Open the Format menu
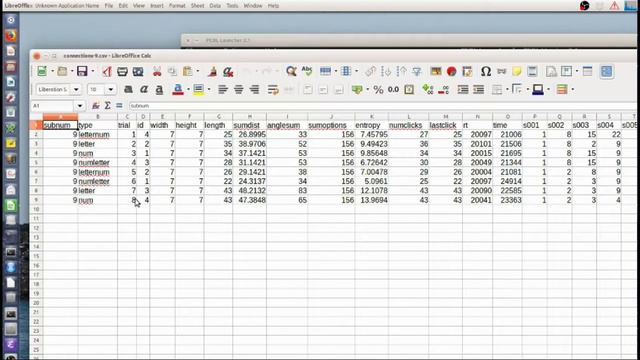The image size is (640, 360). coord(177,6)
